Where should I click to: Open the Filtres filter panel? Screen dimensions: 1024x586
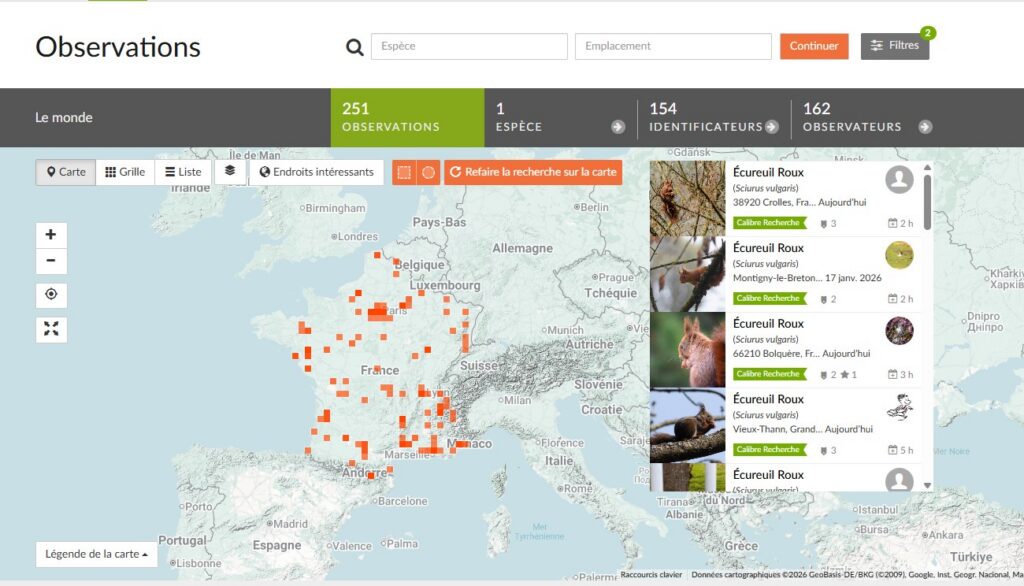tap(894, 46)
